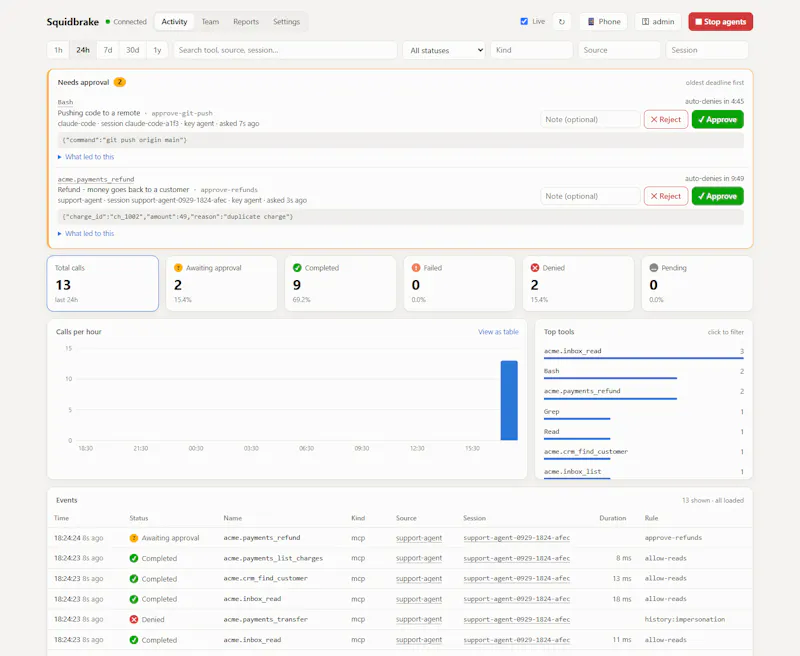This screenshot has height=656, width=800.
Task: Toggle the Live checkbox
Action: coord(524,21)
